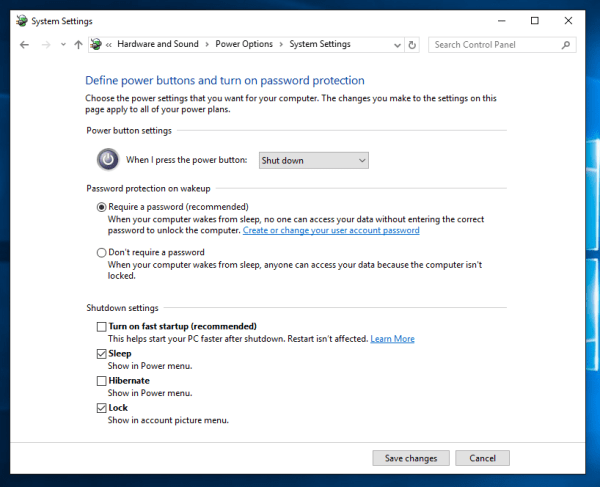Expand the address bar history dropdown
Viewport: 600px width, 487px height.
(396, 45)
